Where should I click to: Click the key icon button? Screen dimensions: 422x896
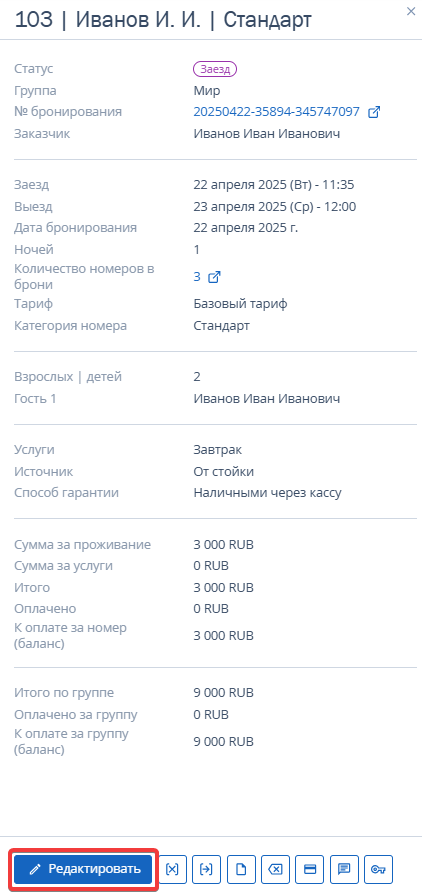pos(379,869)
